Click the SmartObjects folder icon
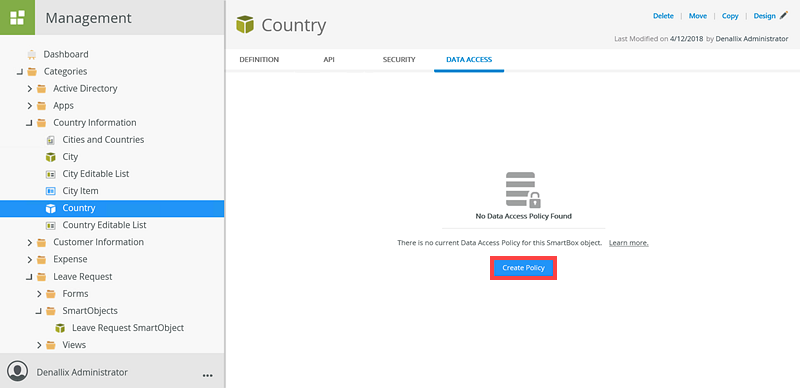Viewport: 800px width, 388px height. tap(51, 311)
